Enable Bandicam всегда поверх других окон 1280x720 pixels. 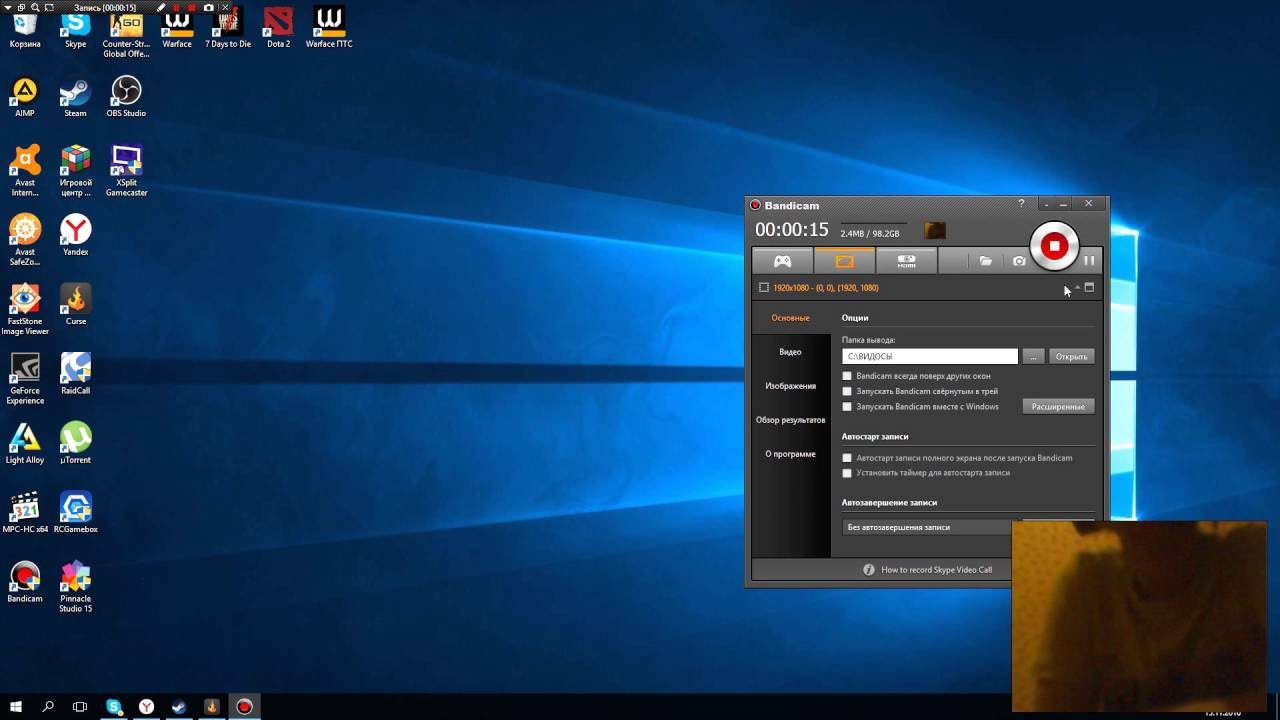click(x=847, y=376)
